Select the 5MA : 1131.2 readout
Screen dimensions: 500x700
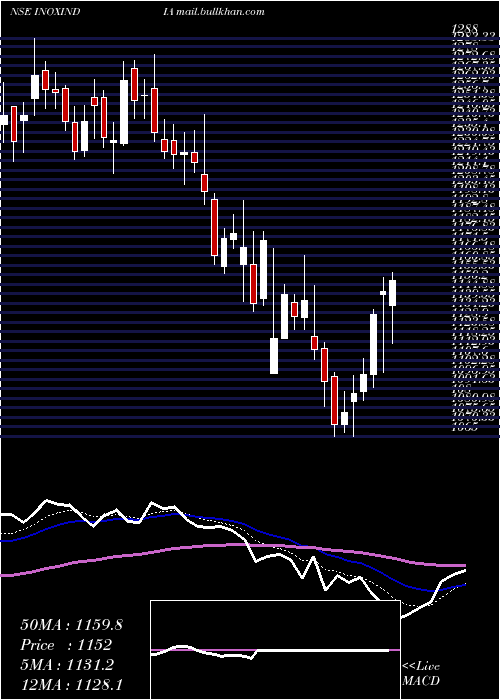point(68,665)
